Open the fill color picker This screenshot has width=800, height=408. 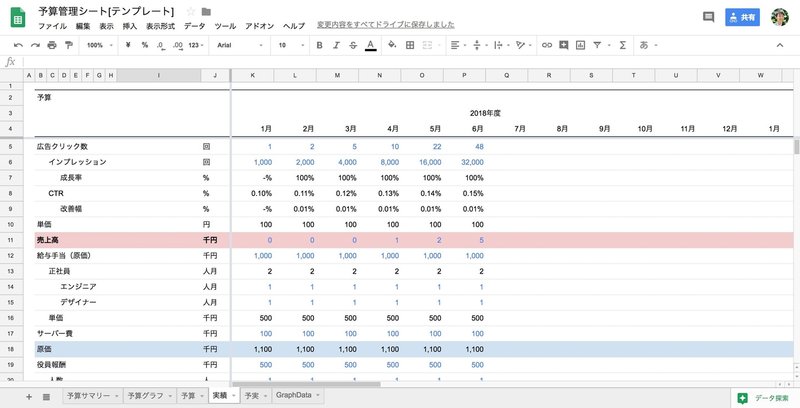point(392,45)
